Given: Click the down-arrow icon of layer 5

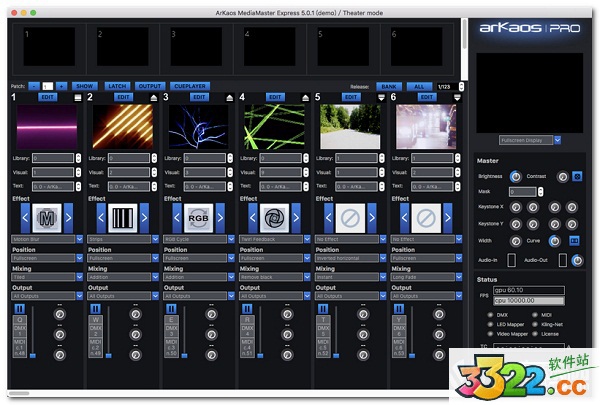Looking at the screenshot, I should point(381,98).
